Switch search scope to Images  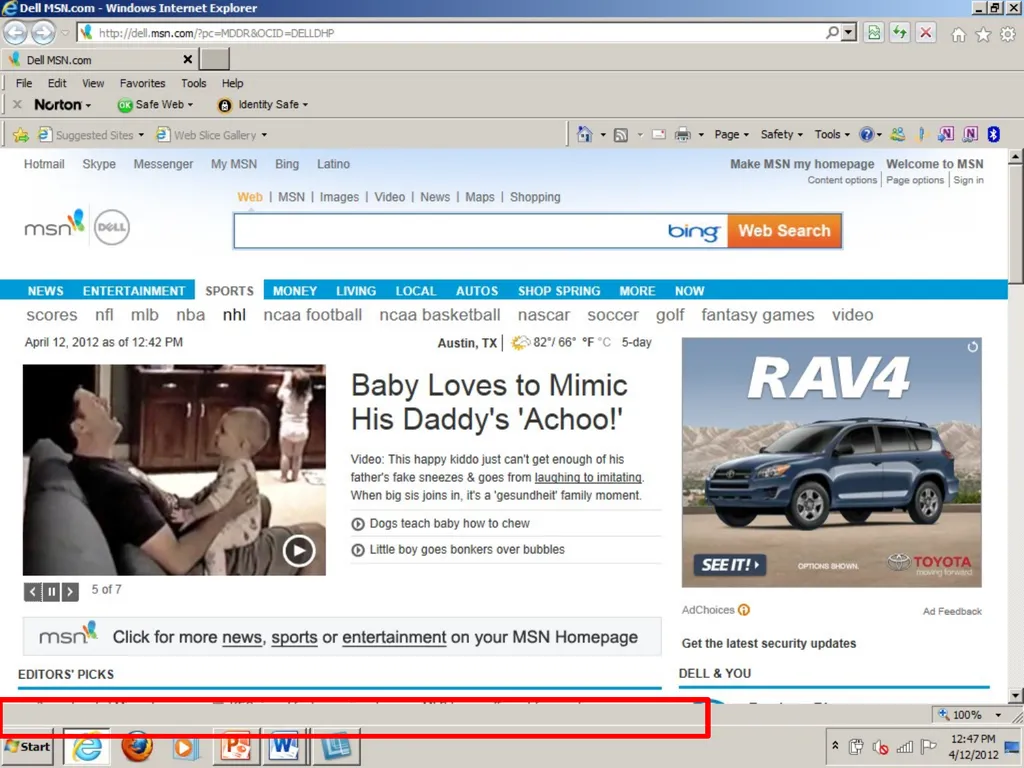coord(339,197)
